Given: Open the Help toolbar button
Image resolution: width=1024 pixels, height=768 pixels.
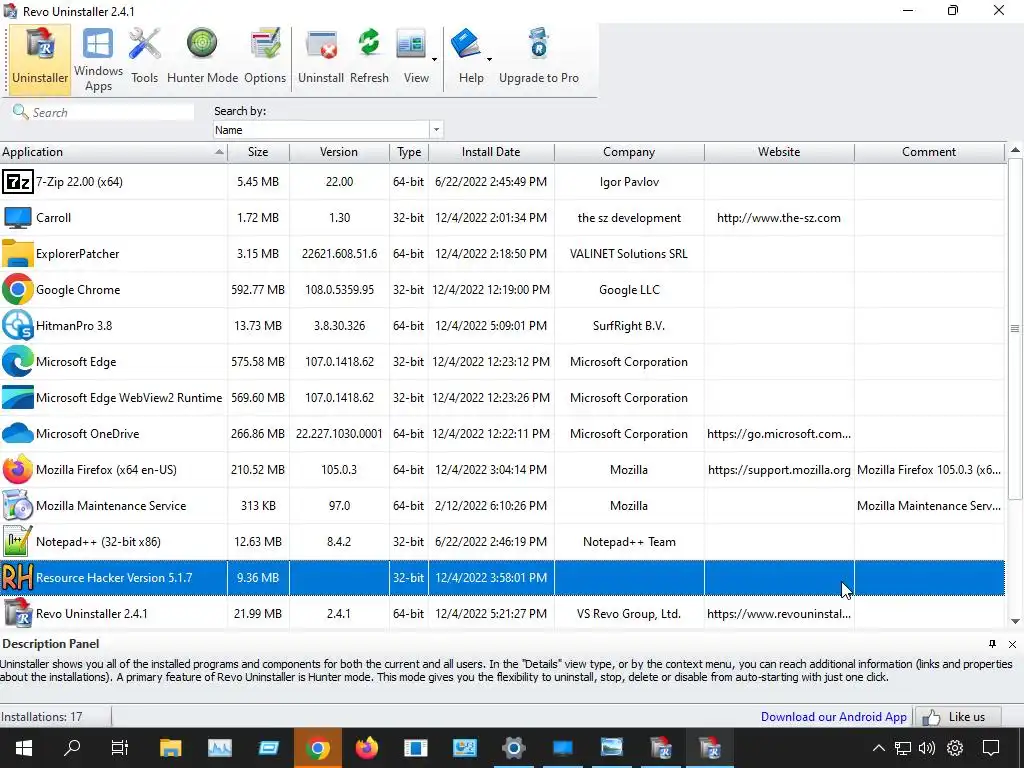Looking at the screenshot, I should point(467,59).
